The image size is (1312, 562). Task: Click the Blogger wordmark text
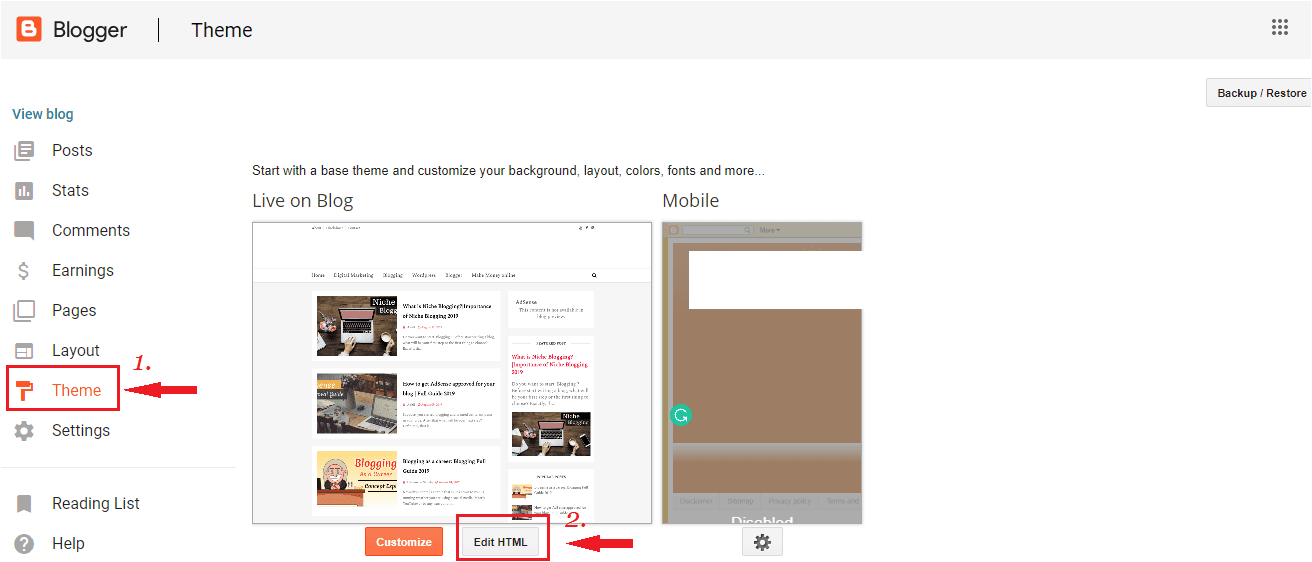[x=89, y=30]
